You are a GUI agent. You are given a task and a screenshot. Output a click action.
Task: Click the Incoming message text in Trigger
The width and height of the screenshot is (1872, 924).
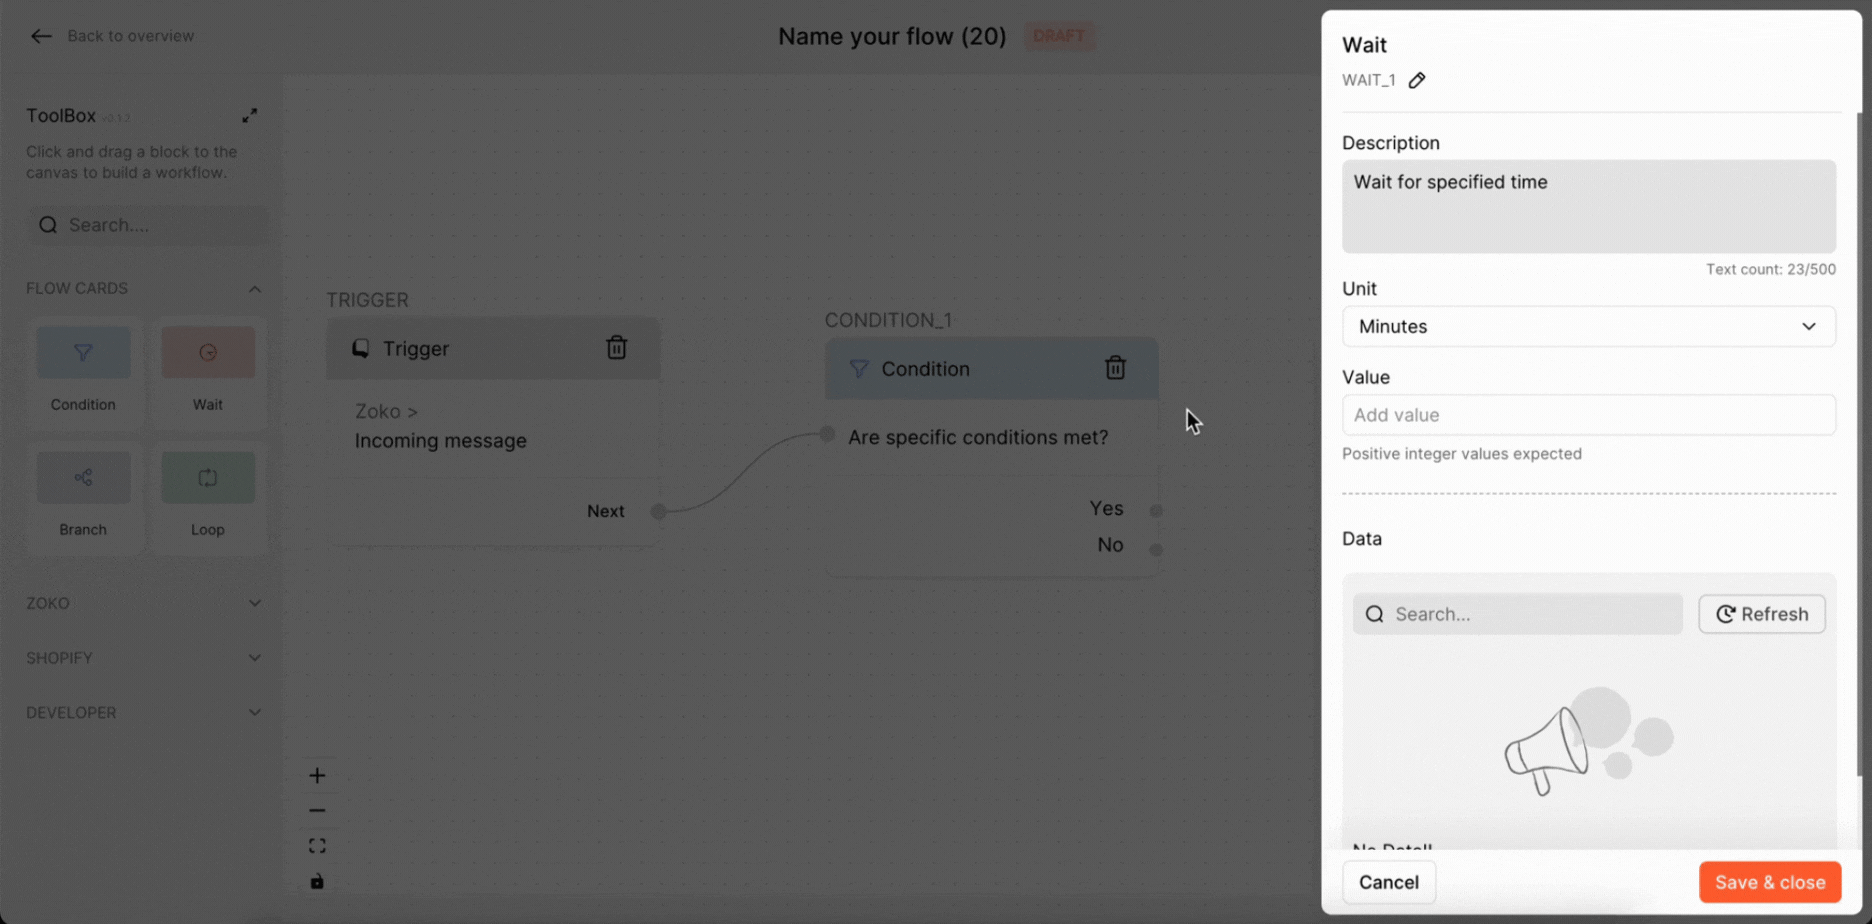440,441
